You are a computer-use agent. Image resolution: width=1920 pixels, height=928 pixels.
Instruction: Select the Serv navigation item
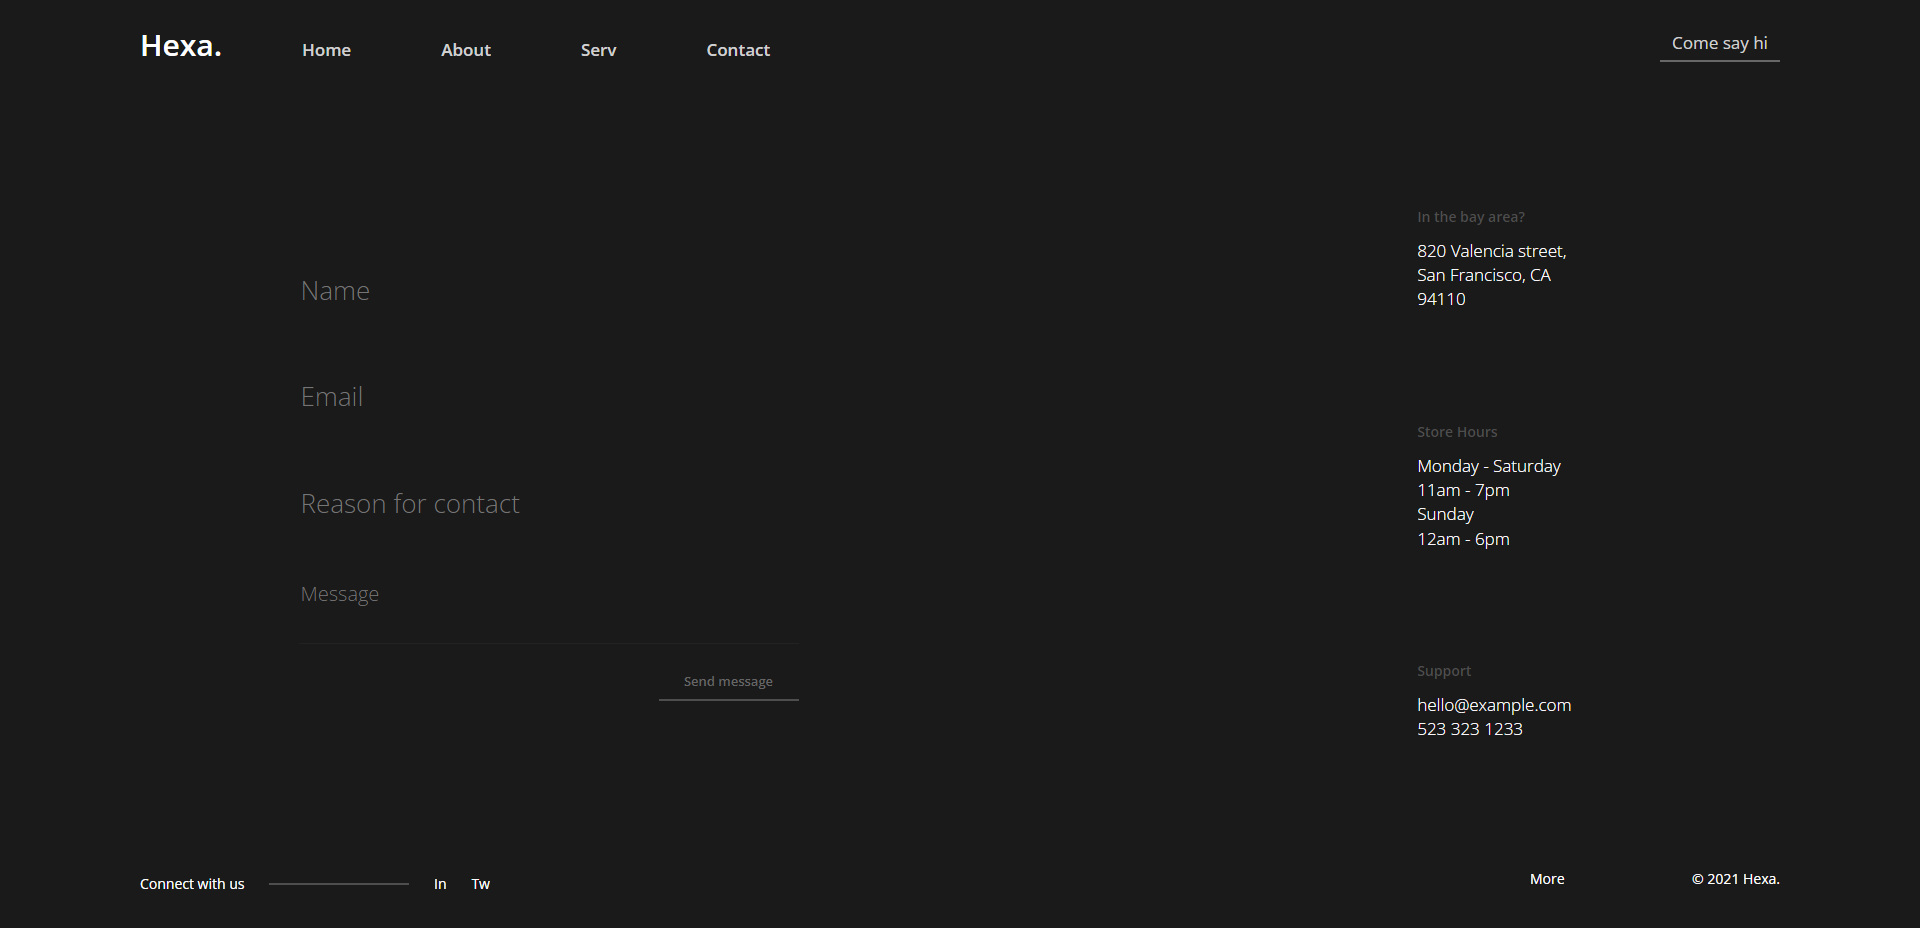click(x=598, y=50)
